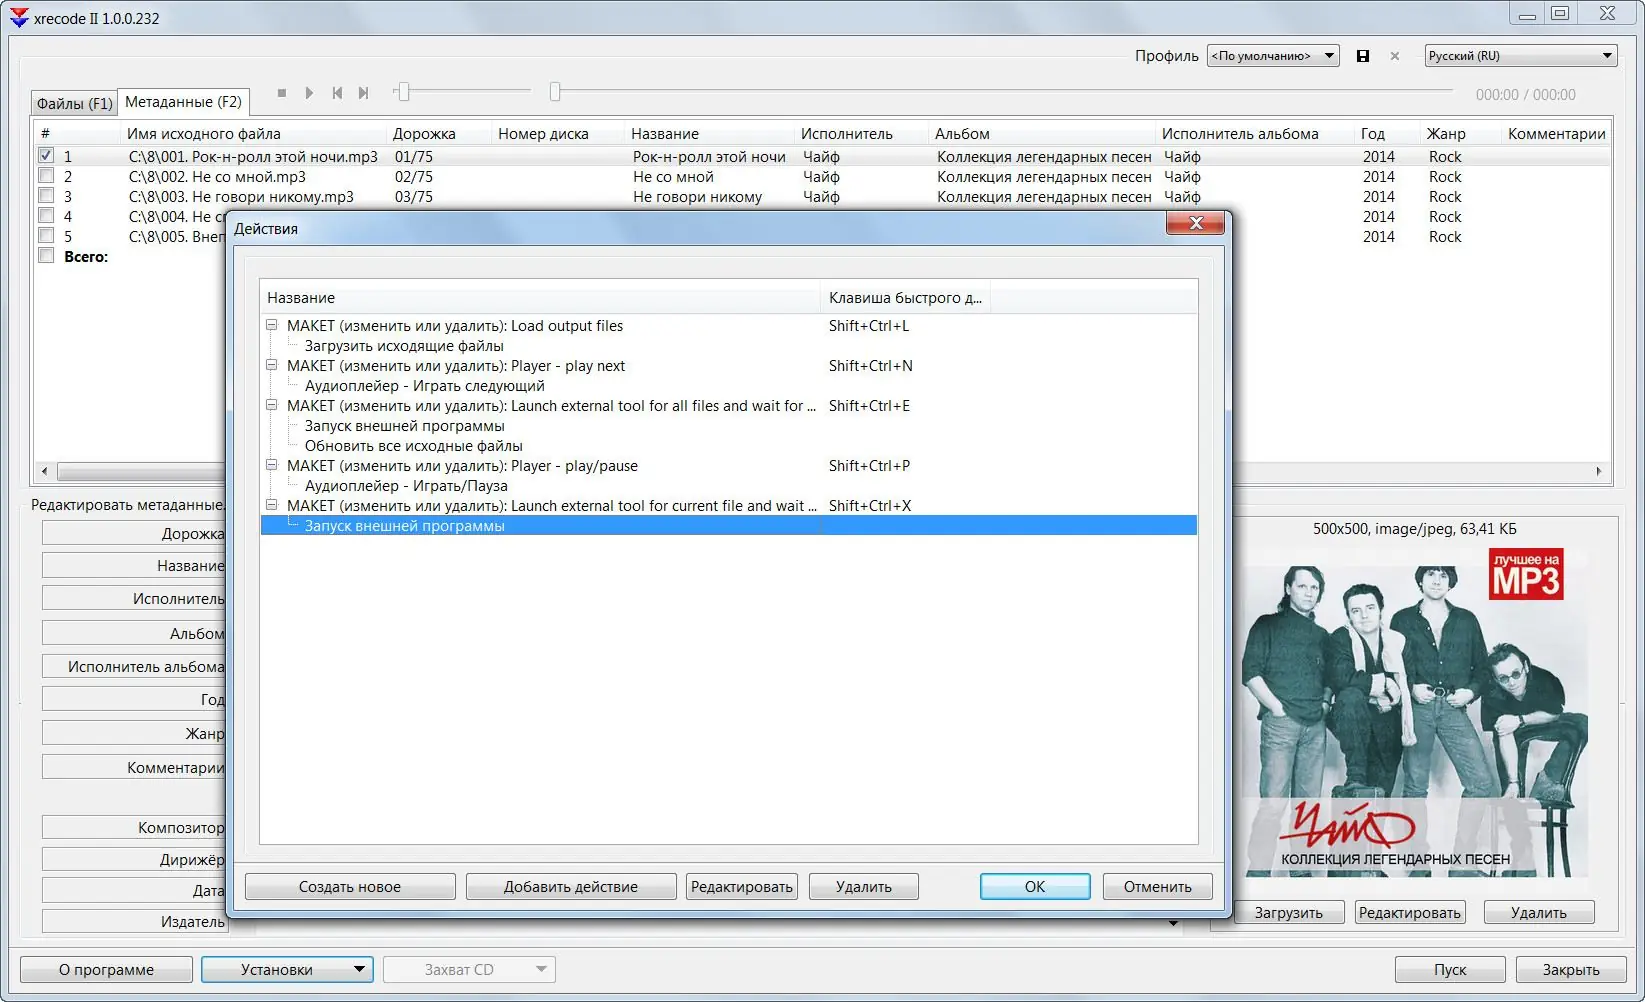The image size is (1645, 1002).
Task: Move the playback position slider handle
Action: tap(403, 91)
